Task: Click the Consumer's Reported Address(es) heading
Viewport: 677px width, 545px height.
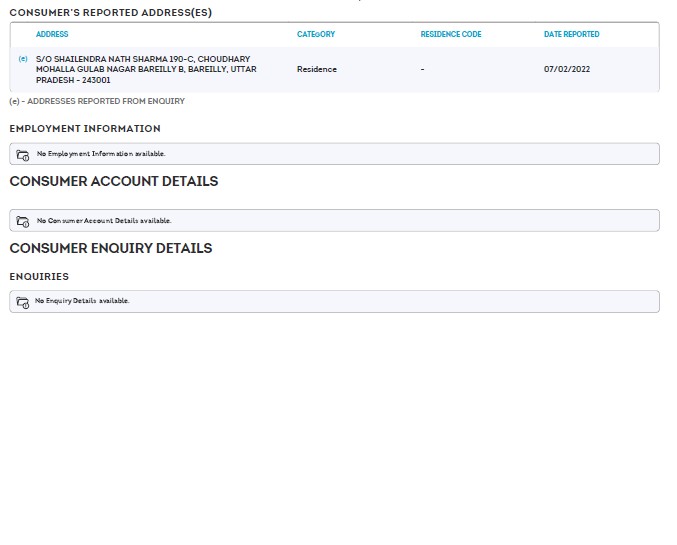Action: [x=110, y=12]
